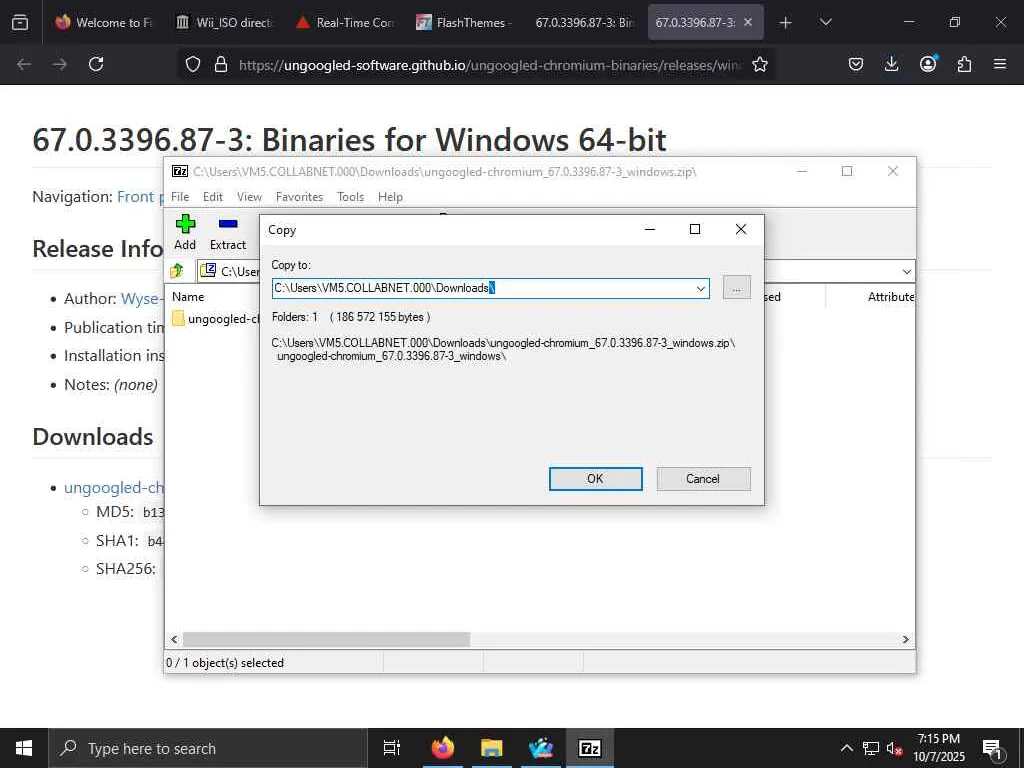Go up one folder level in 7-Zip
1024x768 pixels.
point(176,270)
